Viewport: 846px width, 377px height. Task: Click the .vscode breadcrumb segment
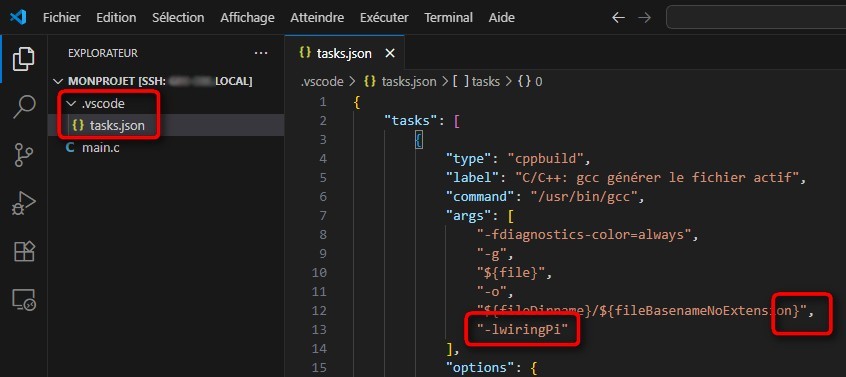point(322,81)
